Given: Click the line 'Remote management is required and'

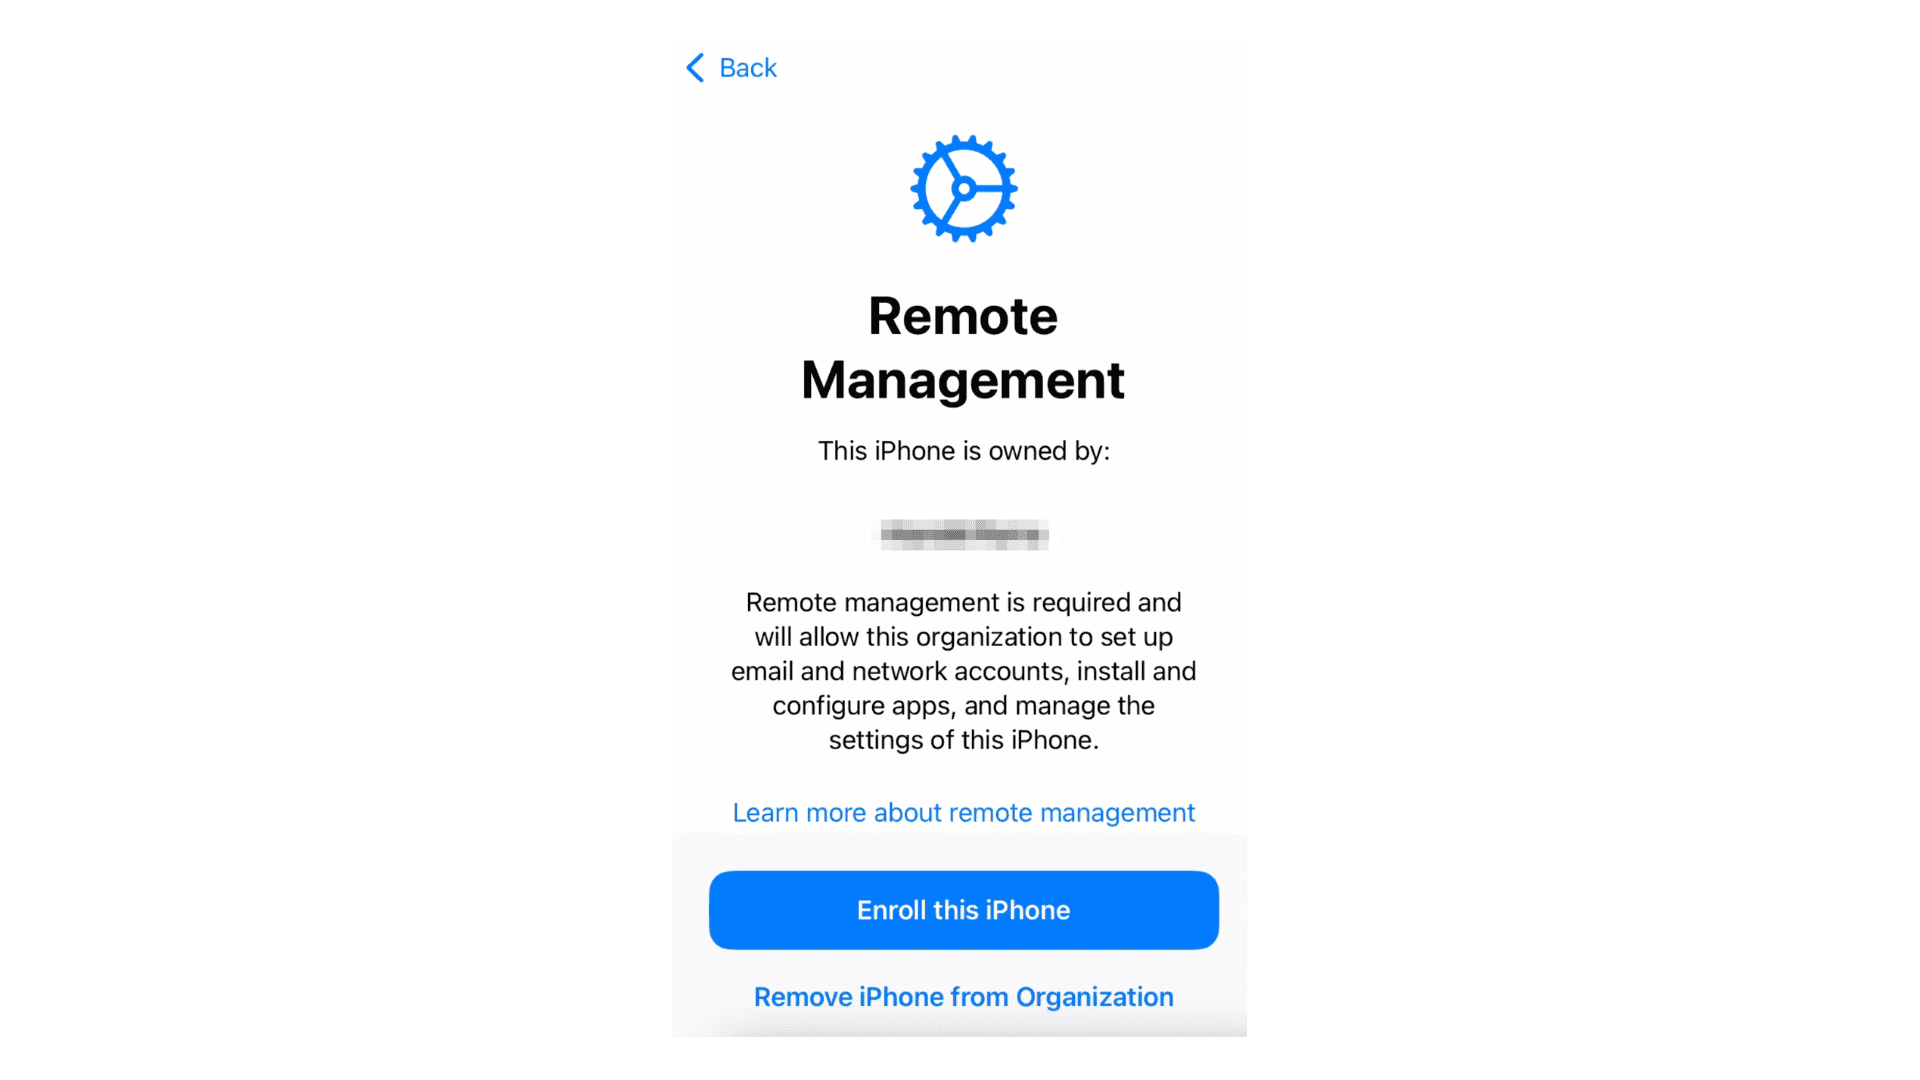Looking at the screenshot, I should pos(964,602).
